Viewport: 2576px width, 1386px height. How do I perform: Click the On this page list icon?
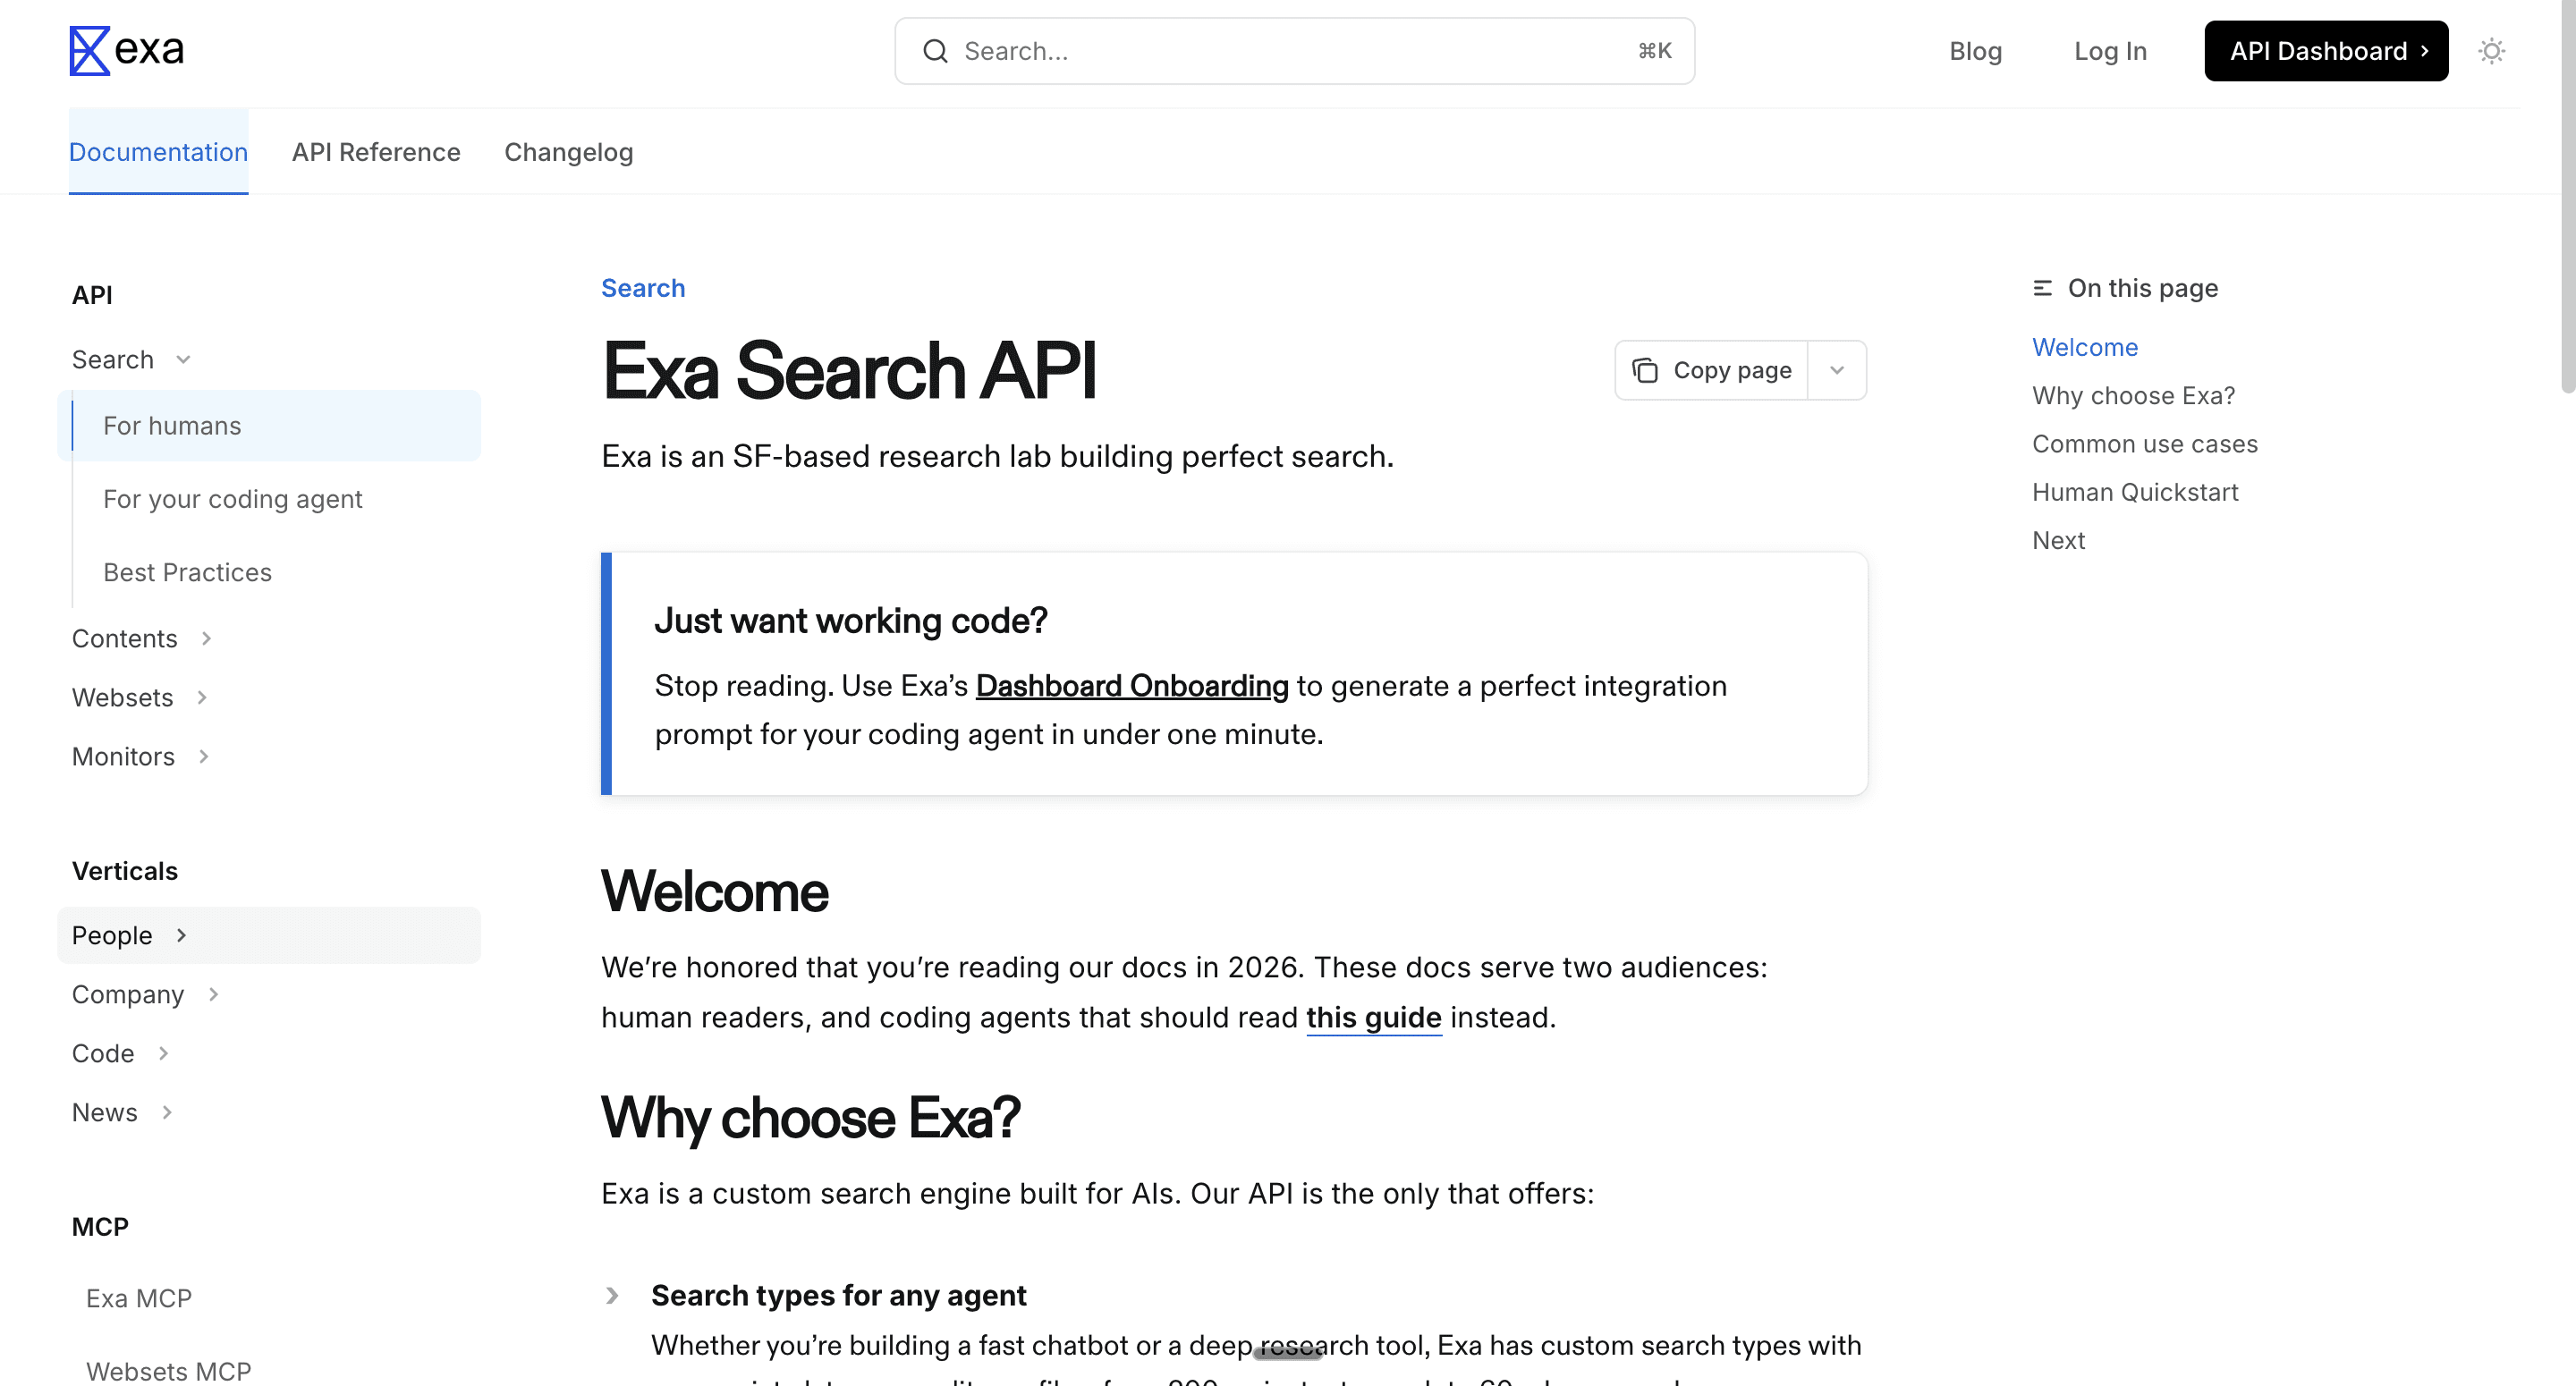point(2042,289)
